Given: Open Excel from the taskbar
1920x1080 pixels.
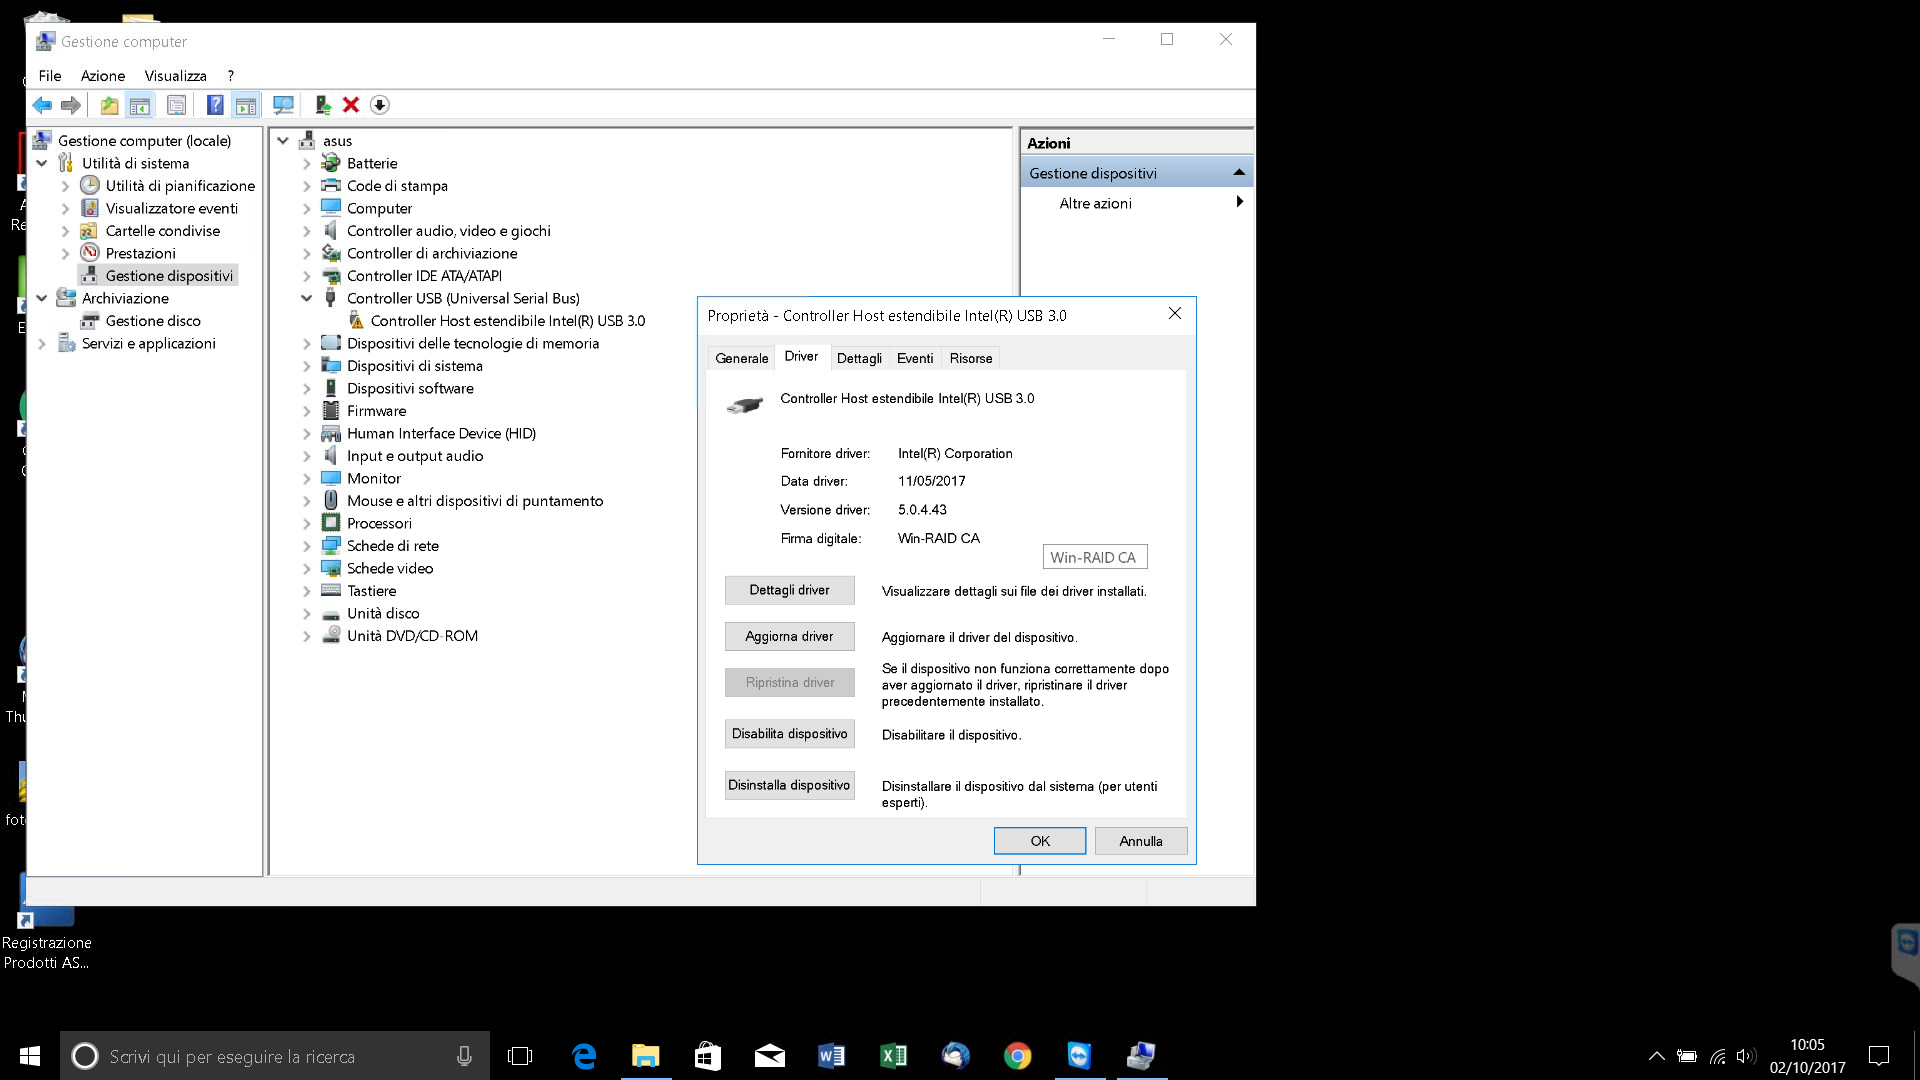Looking at the screenshot, I should (x=894, y=1056).
